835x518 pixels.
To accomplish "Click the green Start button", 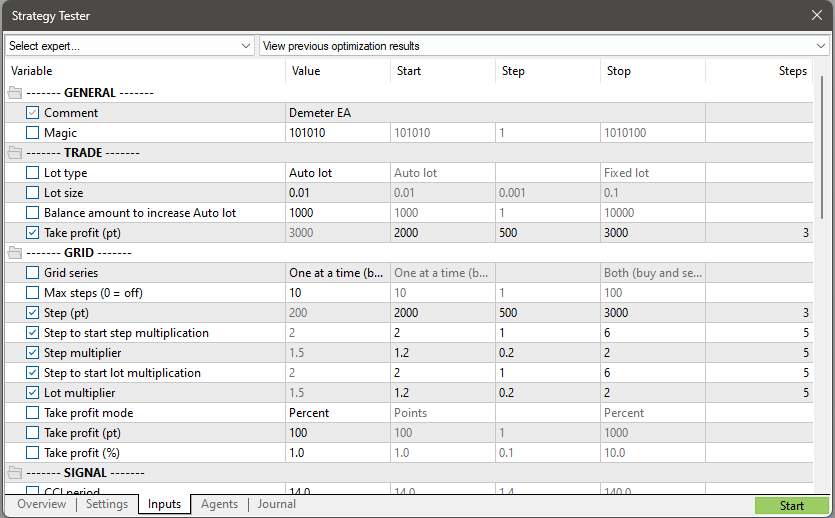I will click(792, 506).
